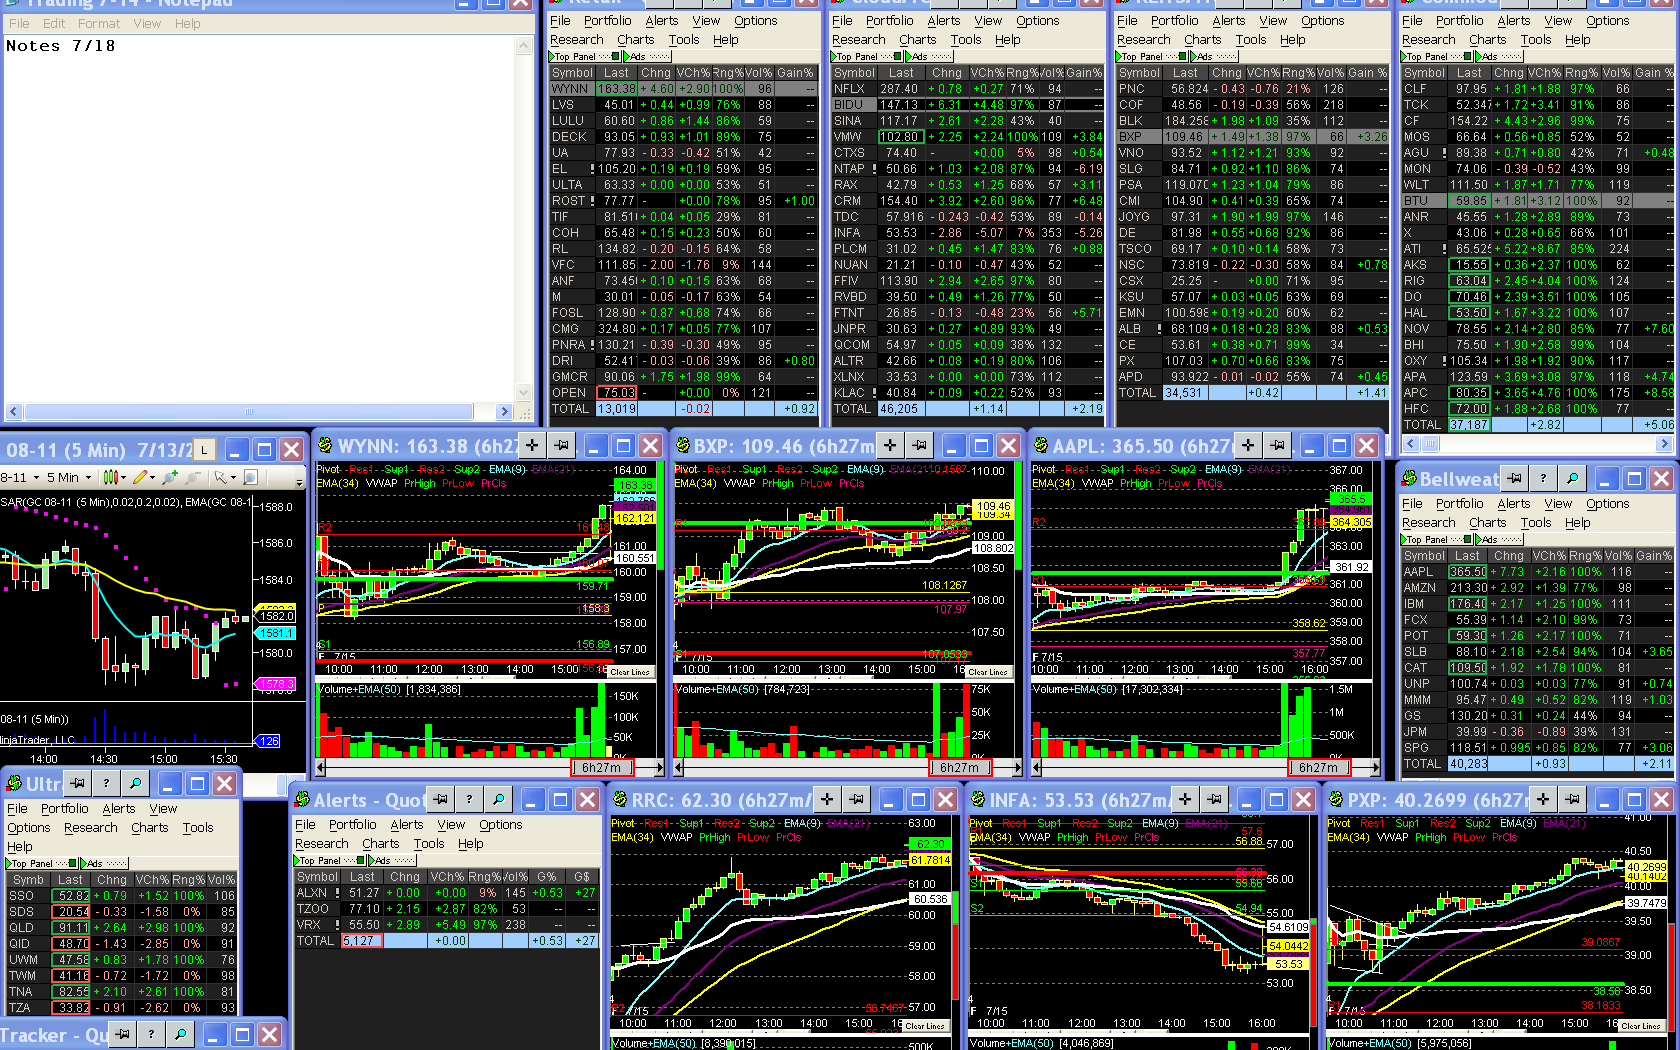
Task: Toggle the Ads panel in the PNC watchlist window
Action: tap(1216, 56)
